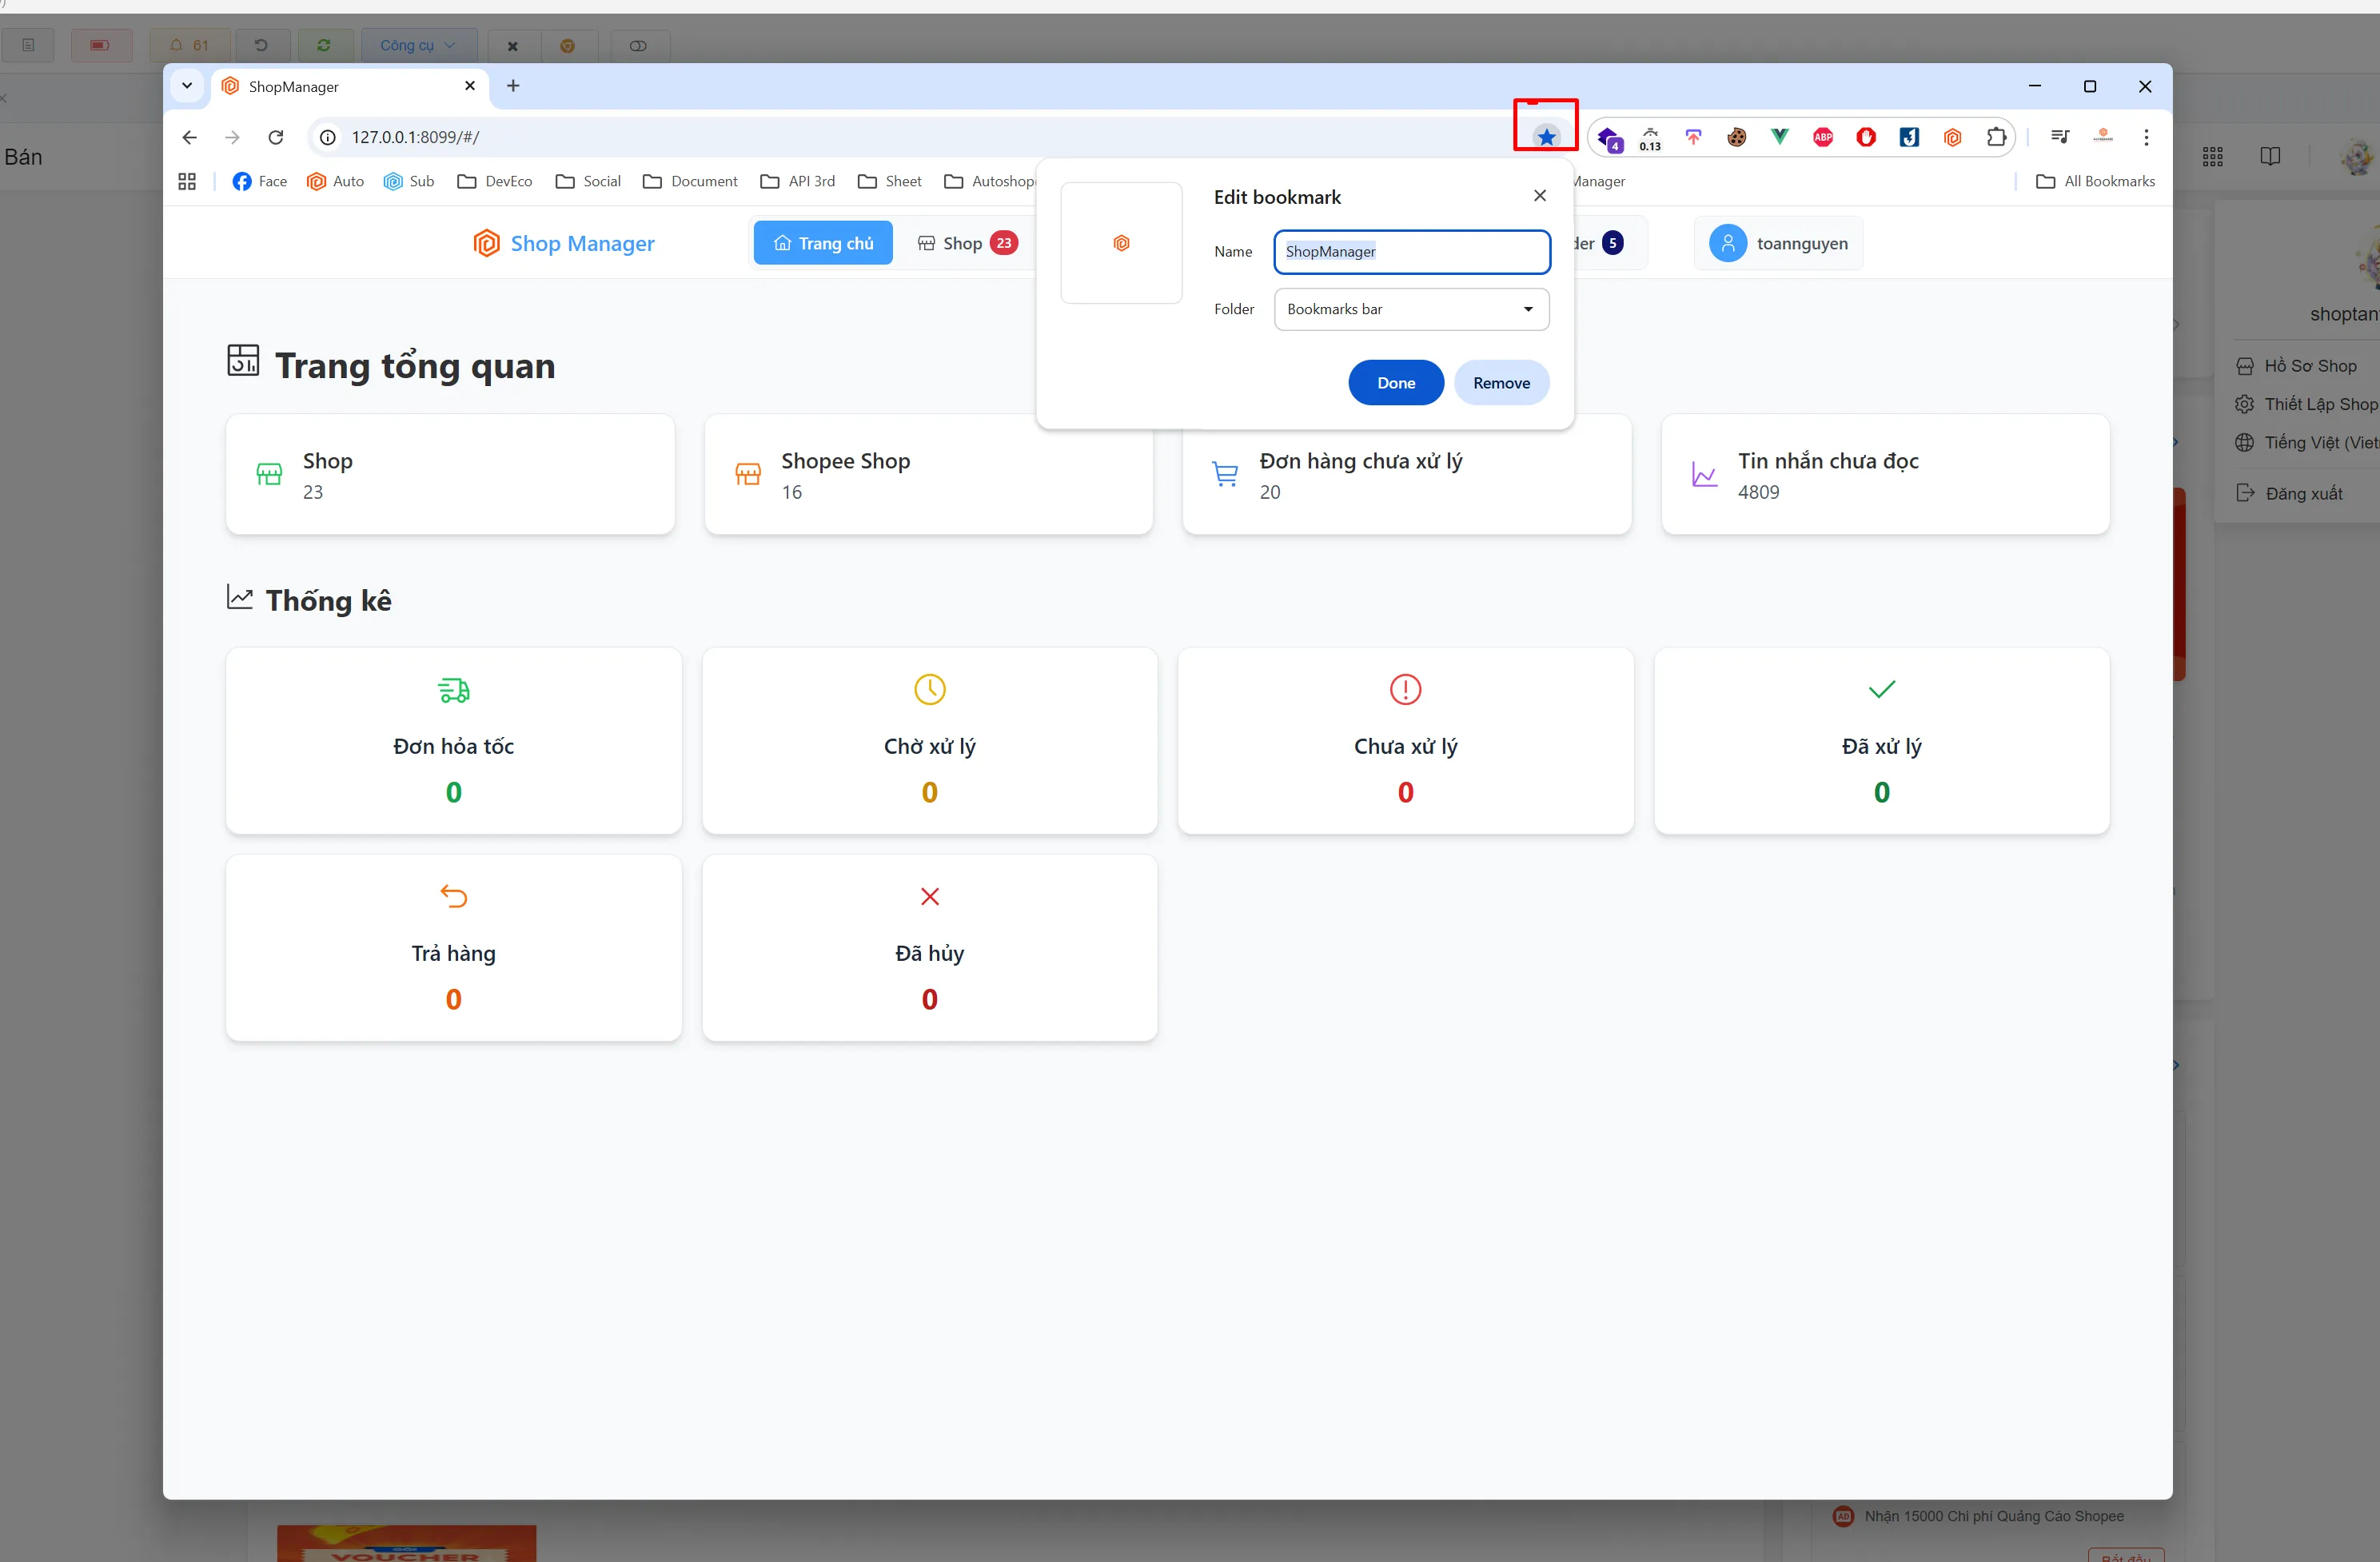
Task: Click the Đơn hỏa tốc statistics card
Action: click(x=454, y=741)
